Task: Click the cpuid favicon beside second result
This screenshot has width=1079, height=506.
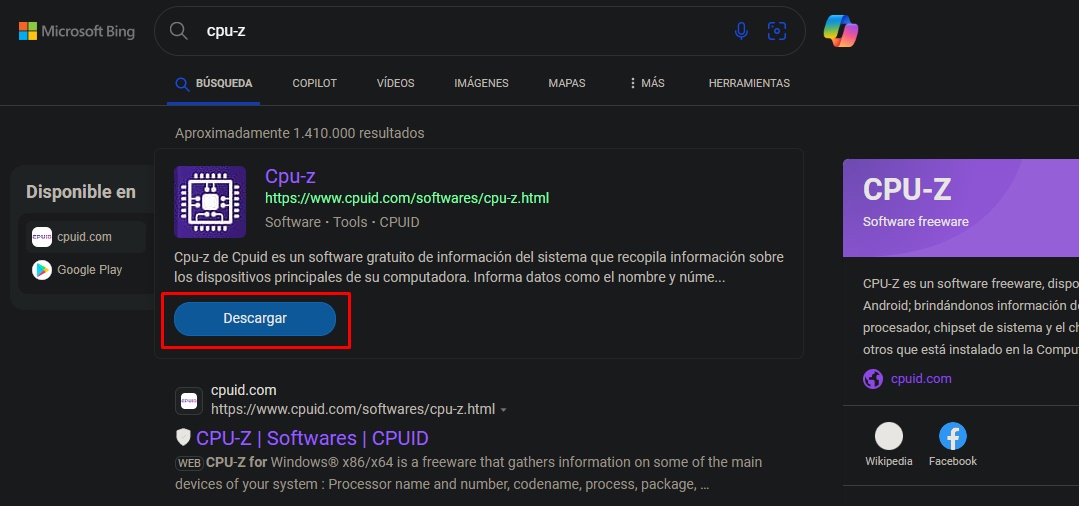Action: tap(189, 401)
